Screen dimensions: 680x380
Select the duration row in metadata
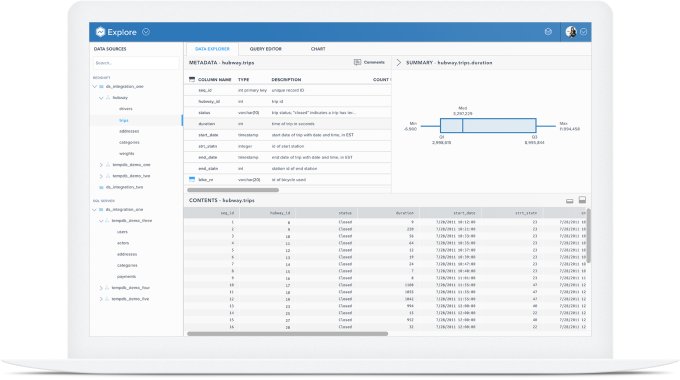click(288, 124)
